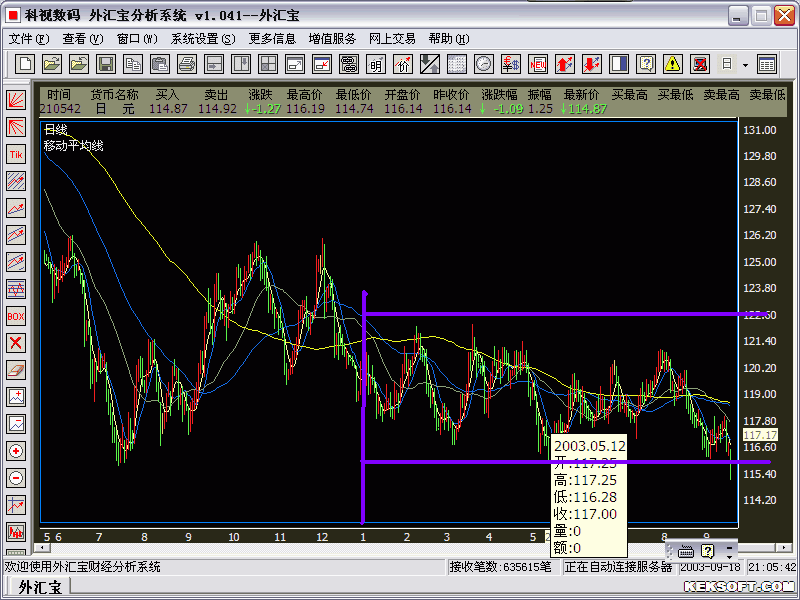Open the 查看(V) menu
Screen dimensions: 800x600
(x=83, y=39)
